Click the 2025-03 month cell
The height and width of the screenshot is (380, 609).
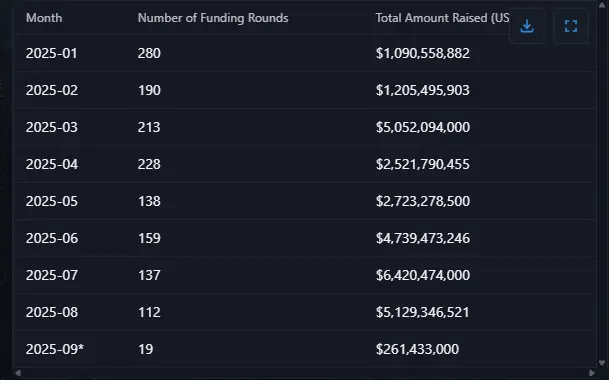(52, 127)
